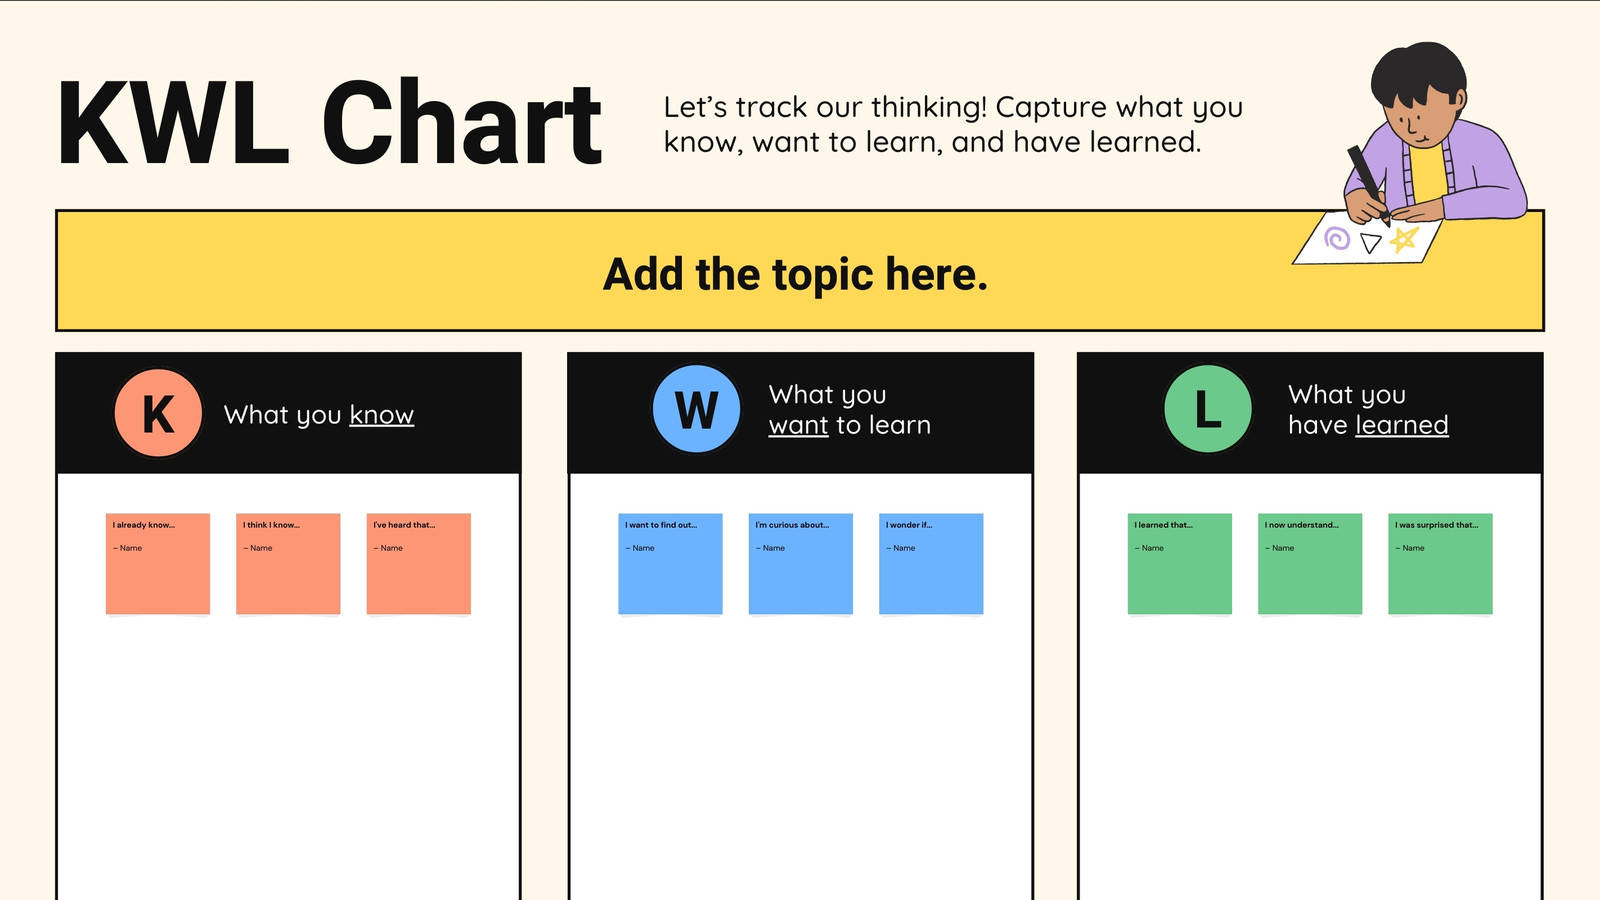Select the 'Let's track our thinking!' subtitle text

pyautogui.click(x=953, y=124)
